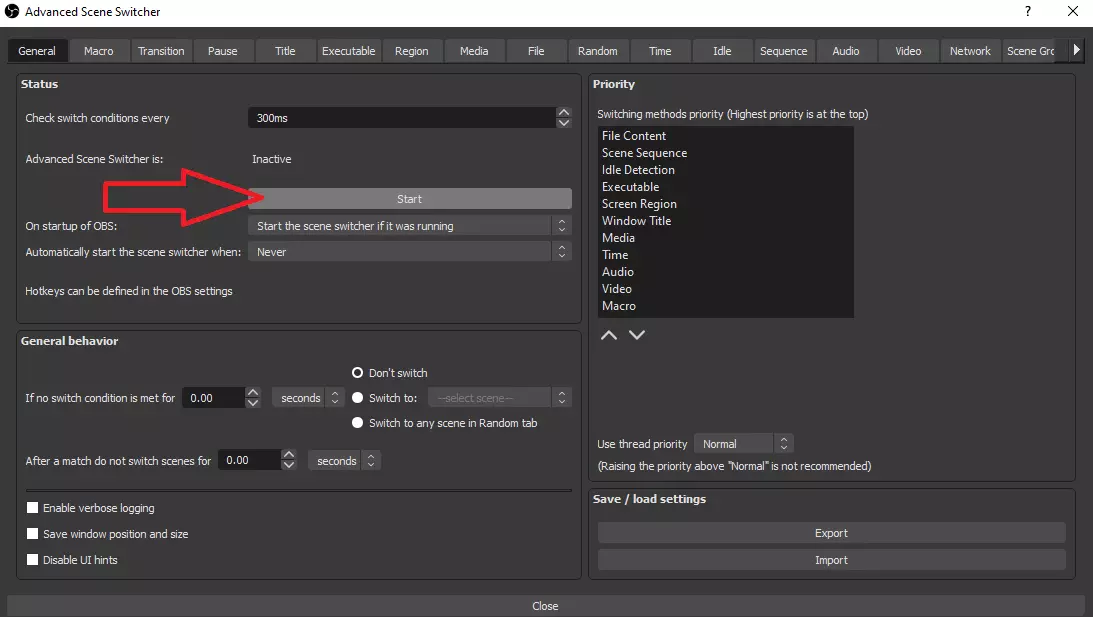The height and width of the screenshot is (617, 1093).
Task: Choose Switch to any scene in Random tab
Action: 357,423
